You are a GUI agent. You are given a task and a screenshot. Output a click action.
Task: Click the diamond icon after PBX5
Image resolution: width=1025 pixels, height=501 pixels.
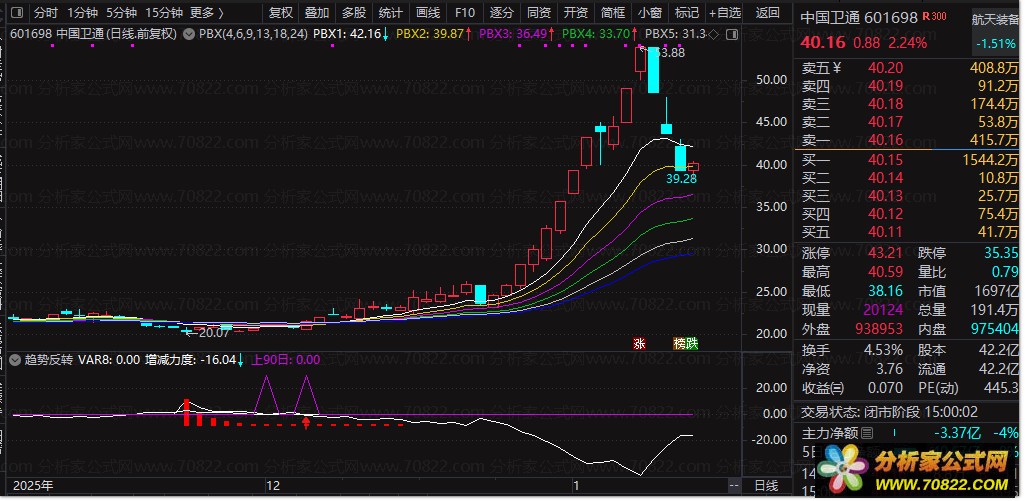(x=713, y=34)
